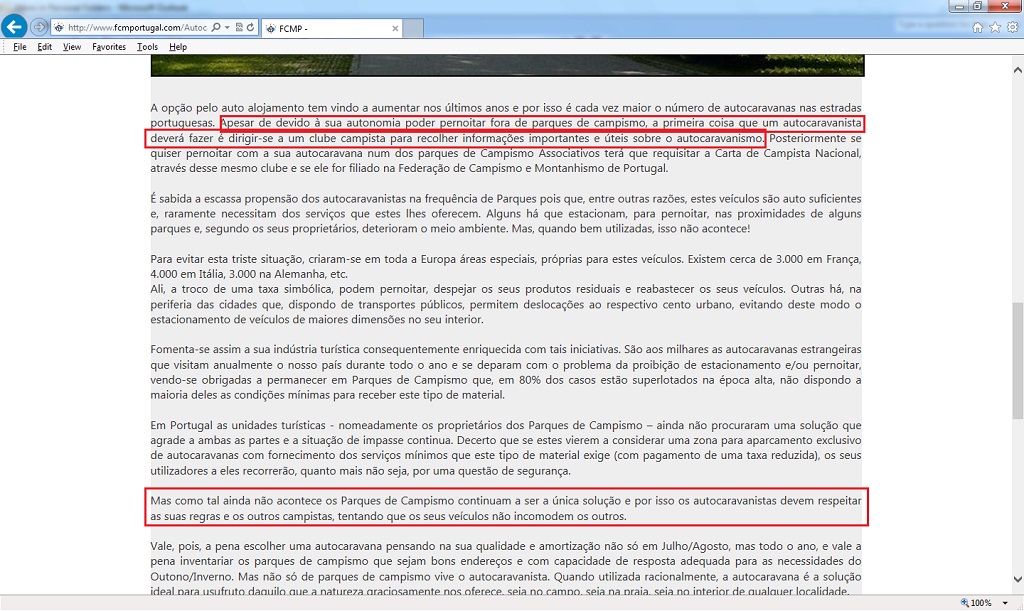Viewport: 1024px width, 611px height.
Task: Open Favorites center star icon
Action: [x=995, y=27]
